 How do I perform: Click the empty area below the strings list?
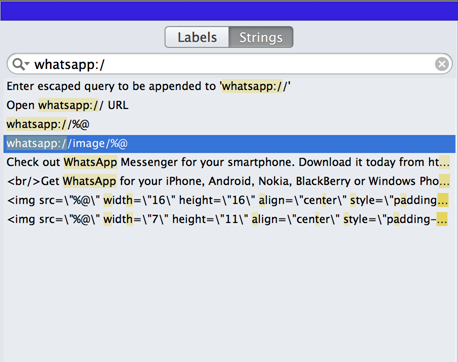[229, 293]
